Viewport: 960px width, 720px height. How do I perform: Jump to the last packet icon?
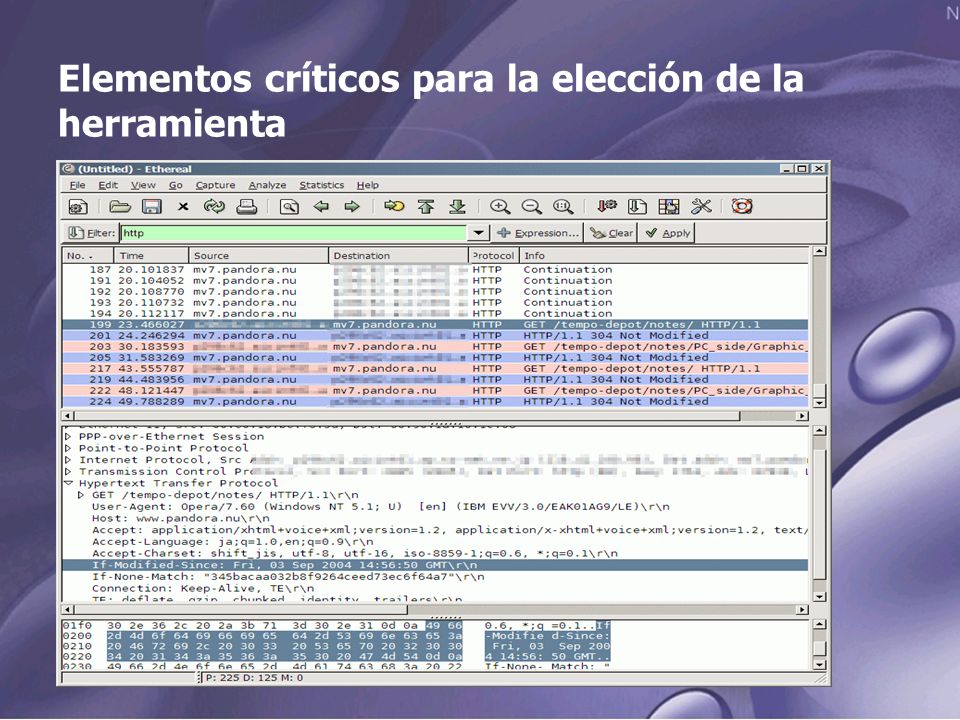click(457, 207)
